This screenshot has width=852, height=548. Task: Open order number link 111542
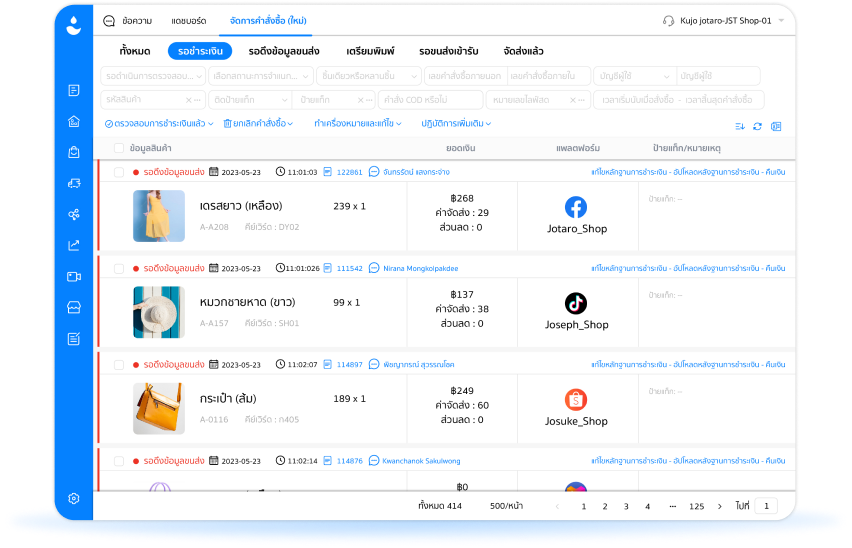point(349,268)
